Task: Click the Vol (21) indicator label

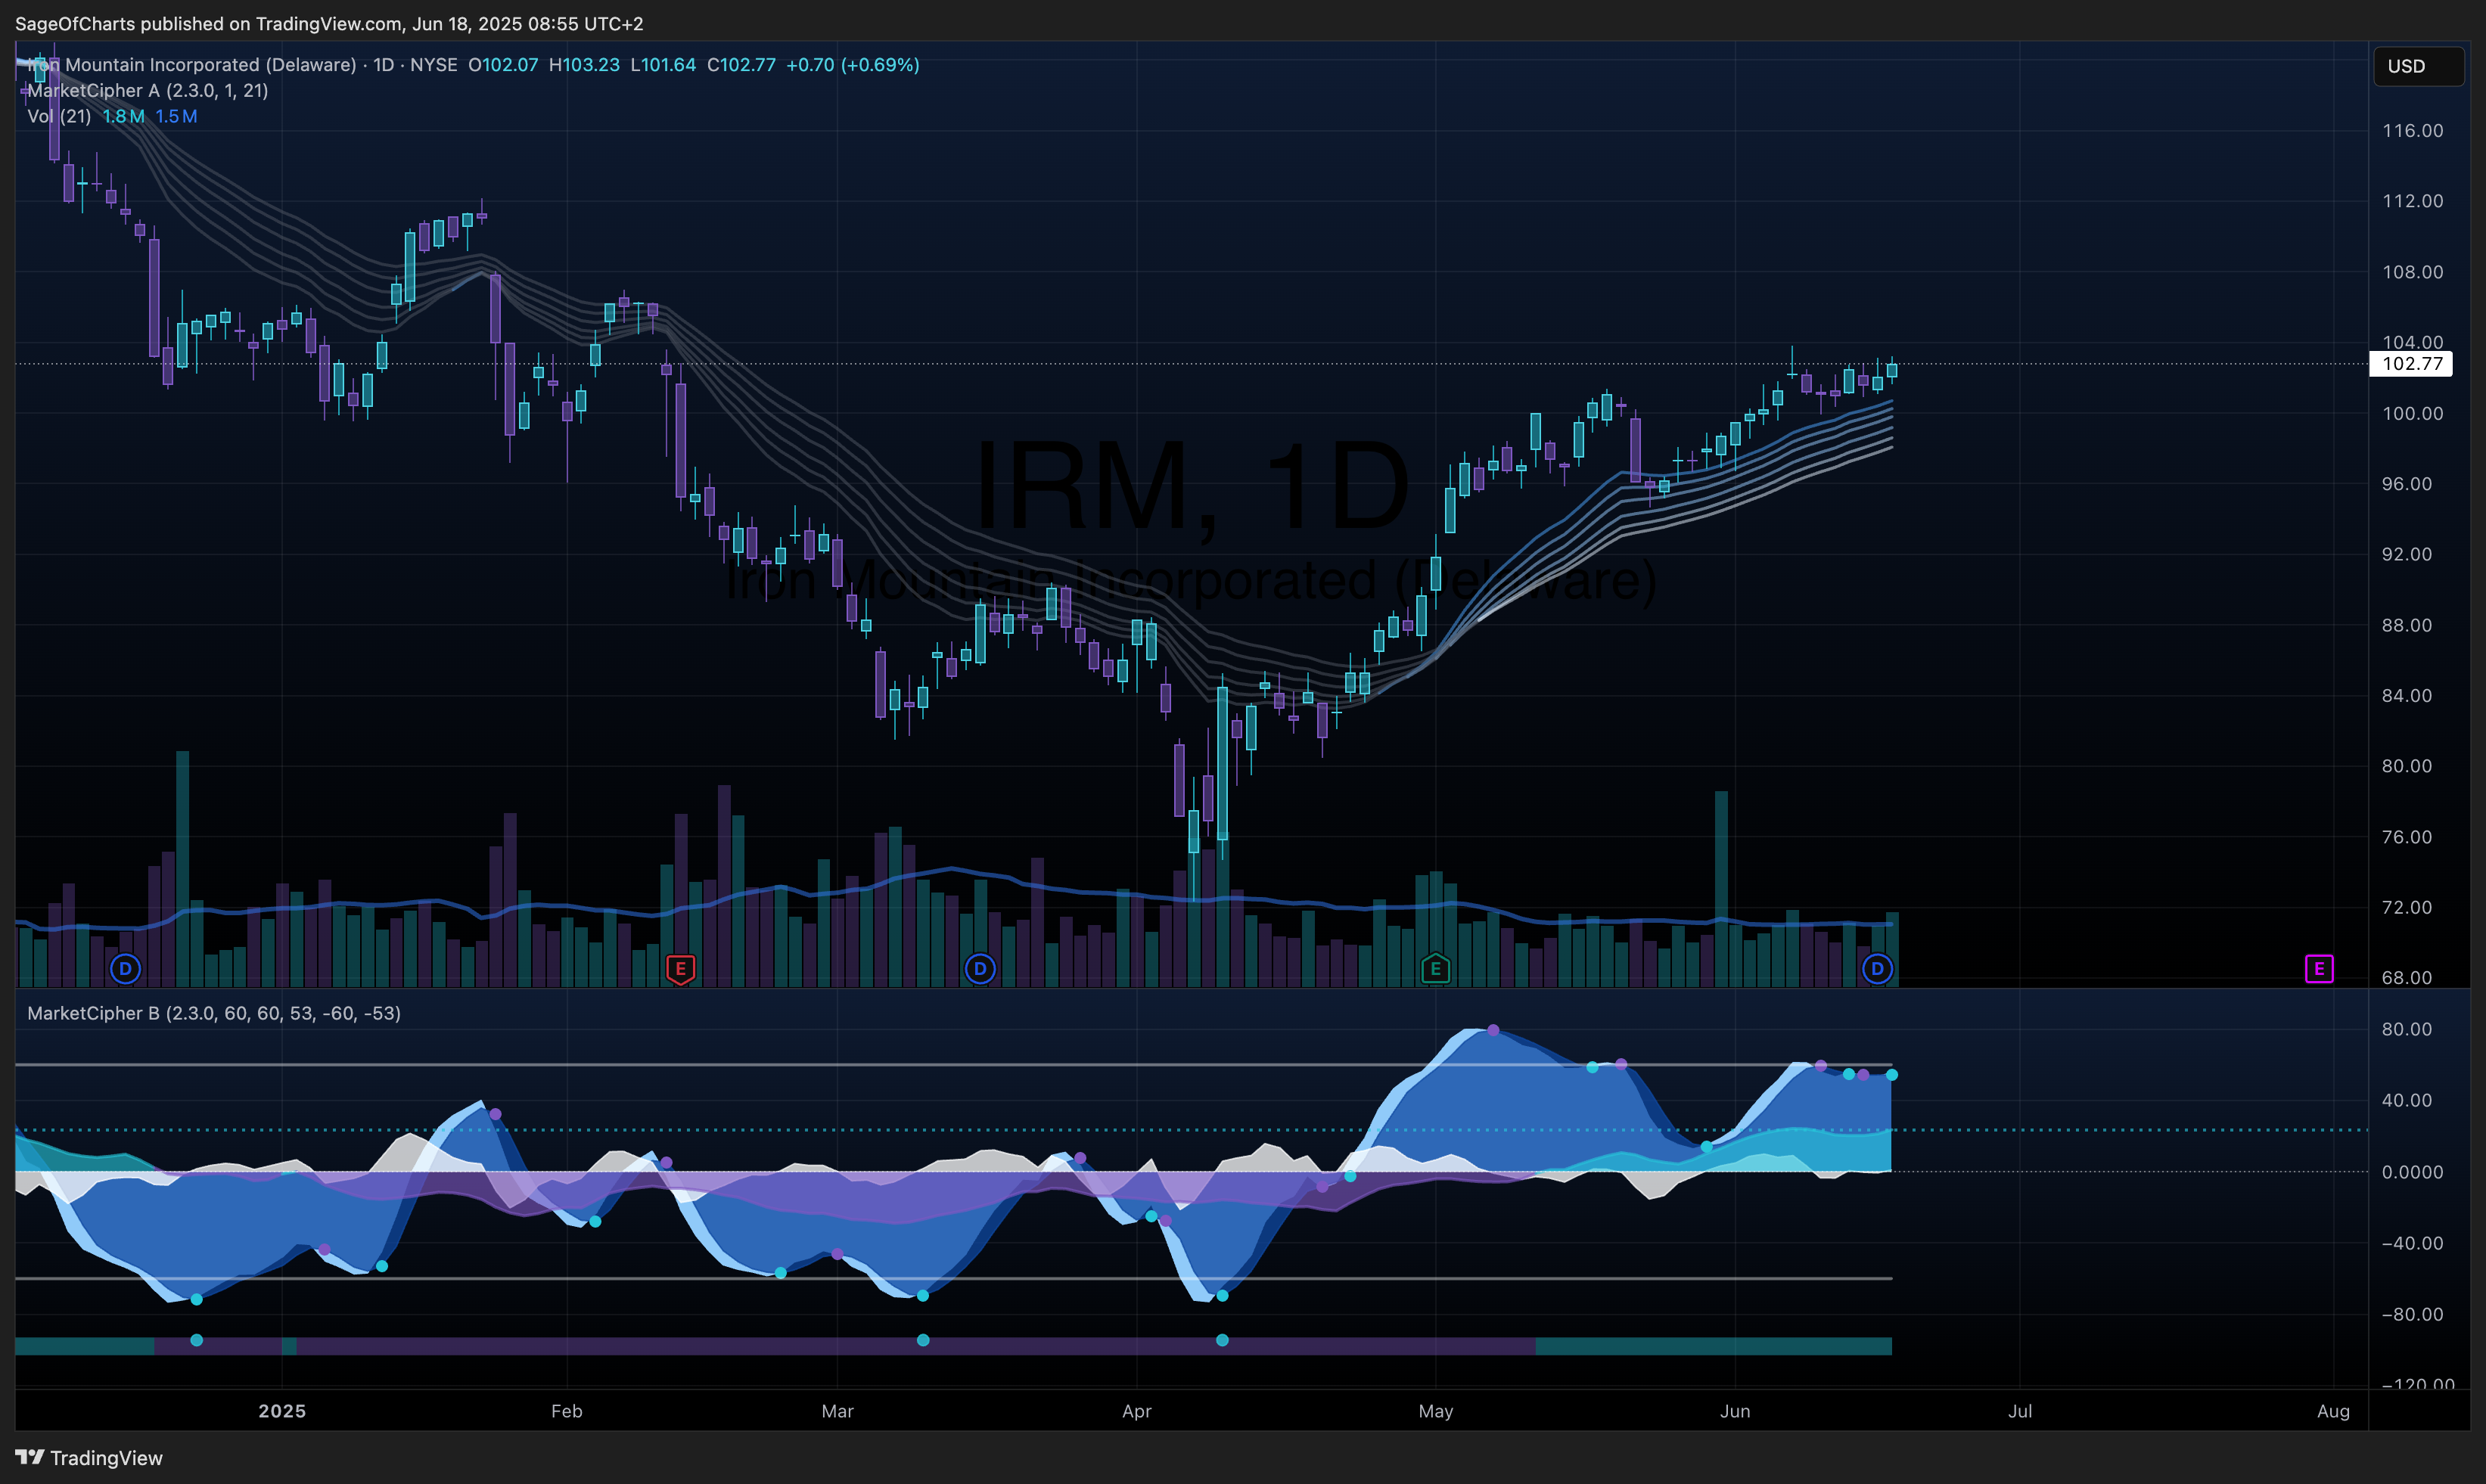Action: coord(59,116)
